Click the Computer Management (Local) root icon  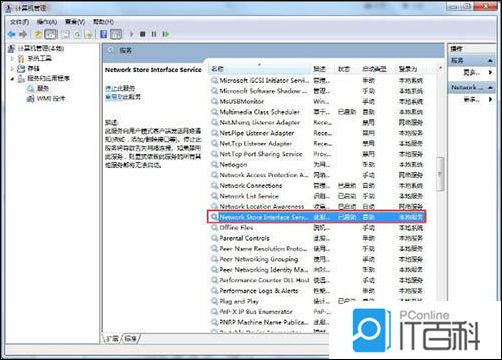click(12, 48)
